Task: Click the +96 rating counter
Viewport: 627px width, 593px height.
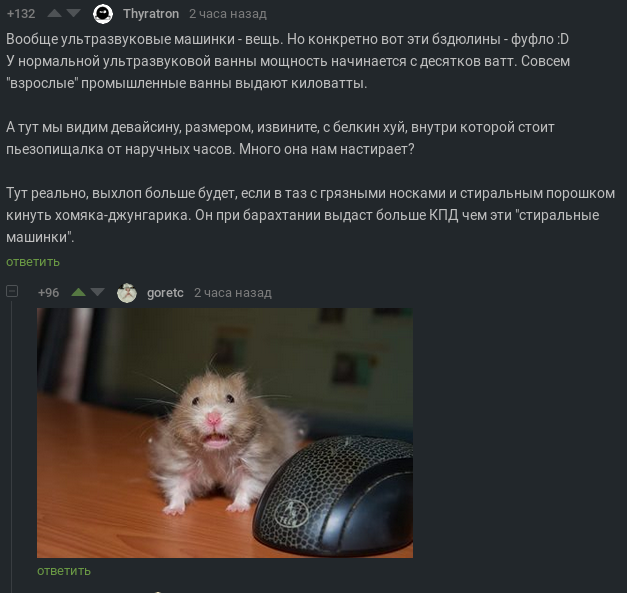Action: [48, 293]
